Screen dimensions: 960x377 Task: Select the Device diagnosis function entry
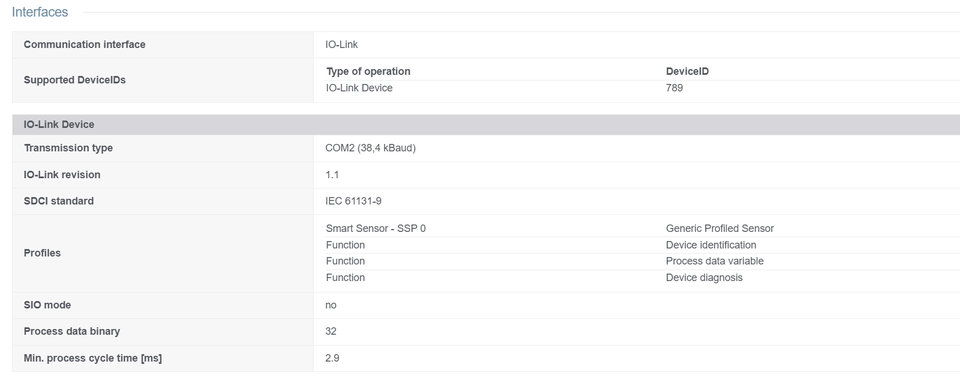[x=704, y=278]
